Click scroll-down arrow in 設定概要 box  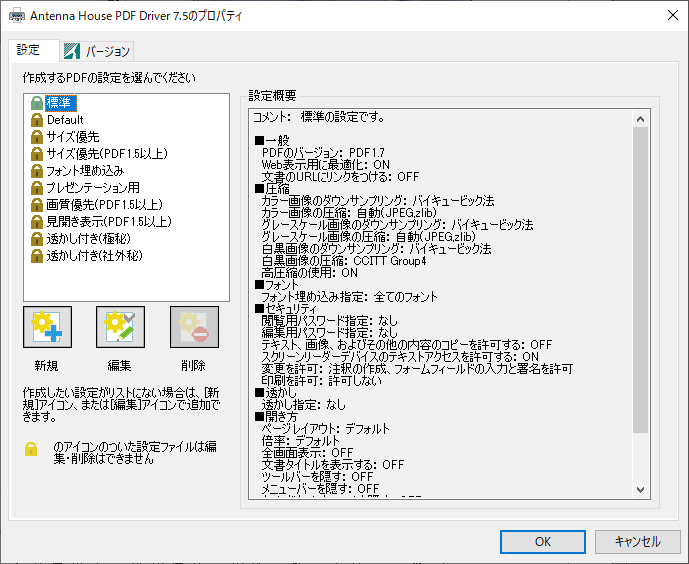coord(641,489)
